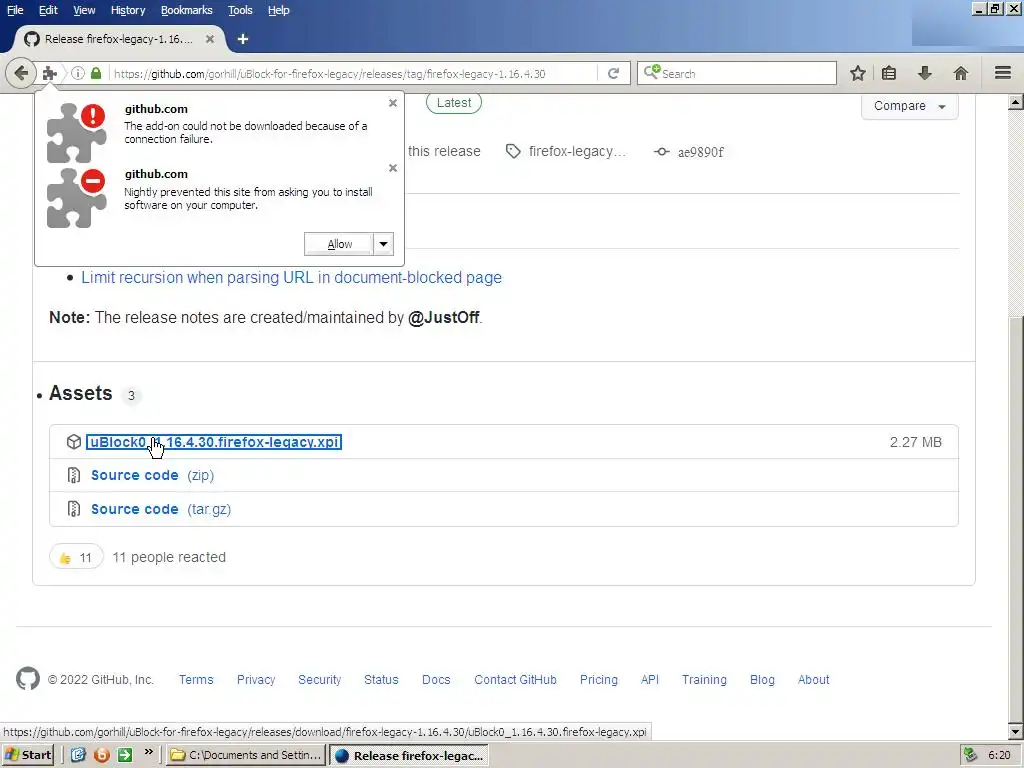
Task: Go to home page via house icon
Action: pyautogui.click(x=960, y=73)
